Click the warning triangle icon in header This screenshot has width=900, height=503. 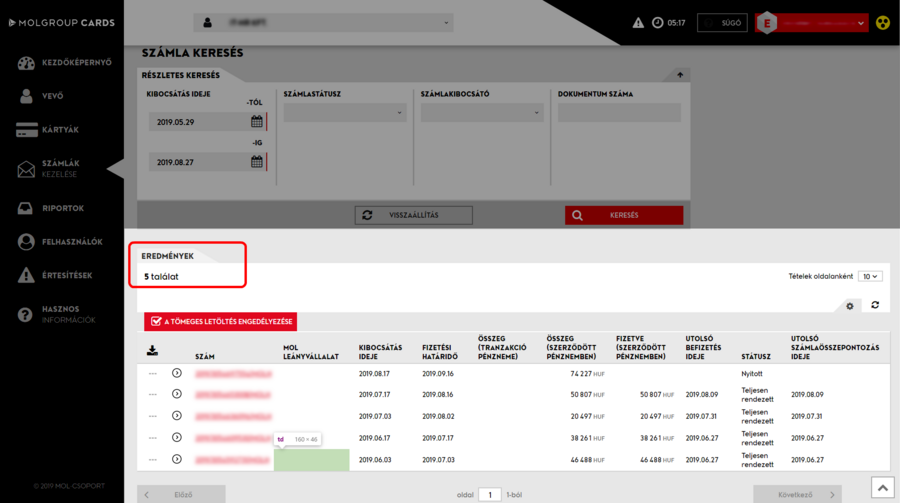click(x=639, y=23)
